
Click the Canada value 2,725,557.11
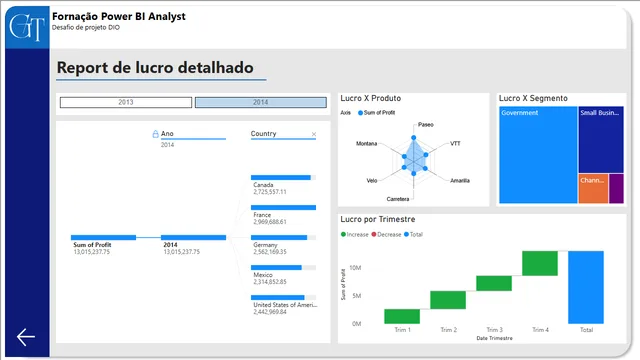coord(270,192)
